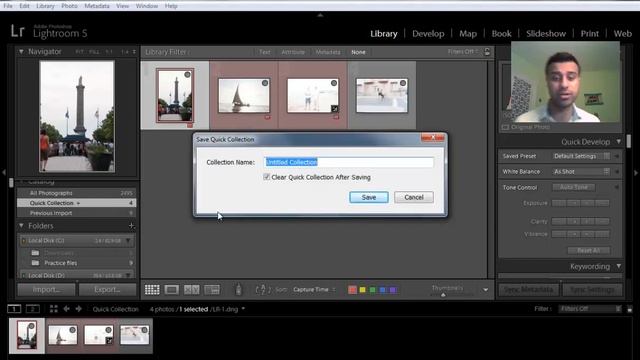The width and height of the screenshot is (640, 360).
Task: Select Survey view icon
Action: pos(212,290)
